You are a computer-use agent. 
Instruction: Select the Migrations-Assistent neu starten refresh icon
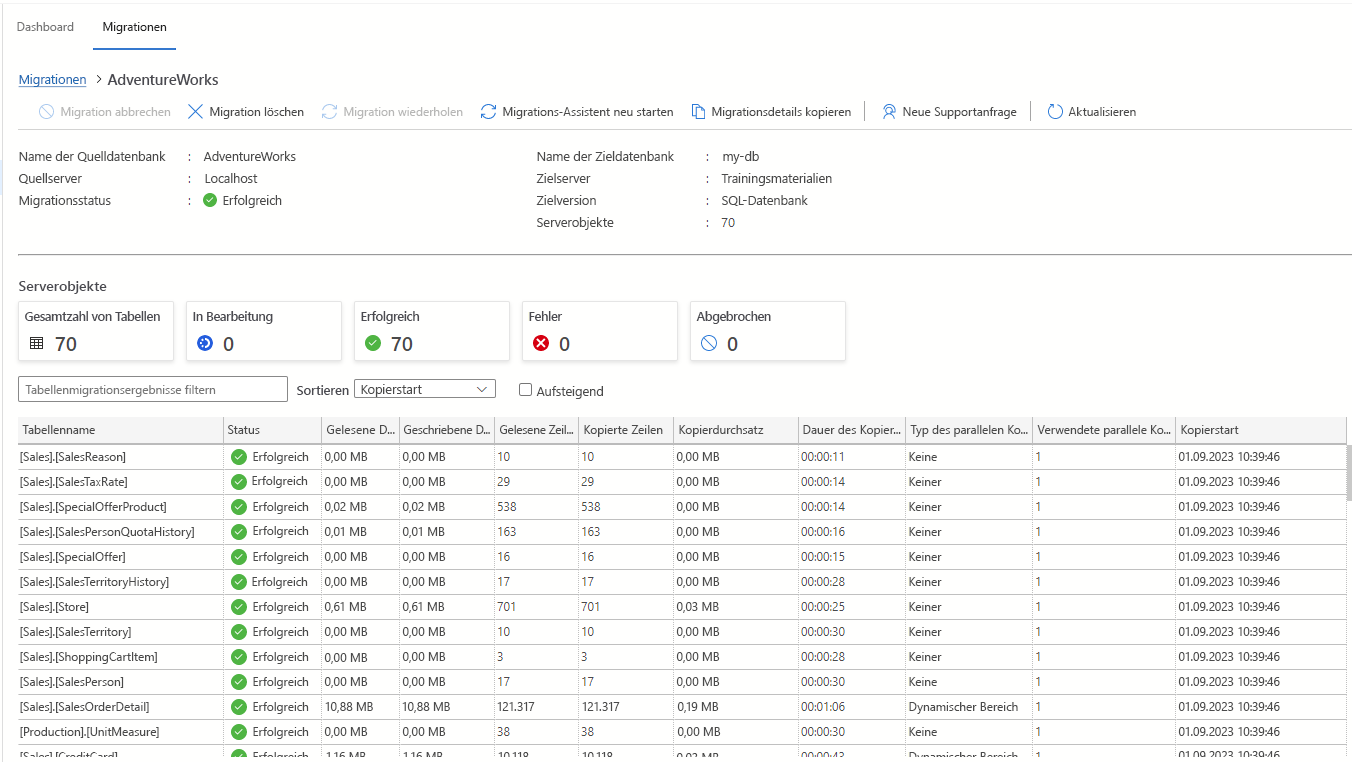coord(488,111)
